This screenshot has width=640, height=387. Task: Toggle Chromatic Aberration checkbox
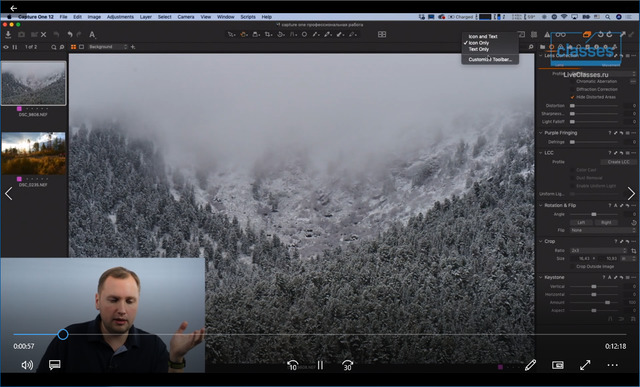pos(572,82)
